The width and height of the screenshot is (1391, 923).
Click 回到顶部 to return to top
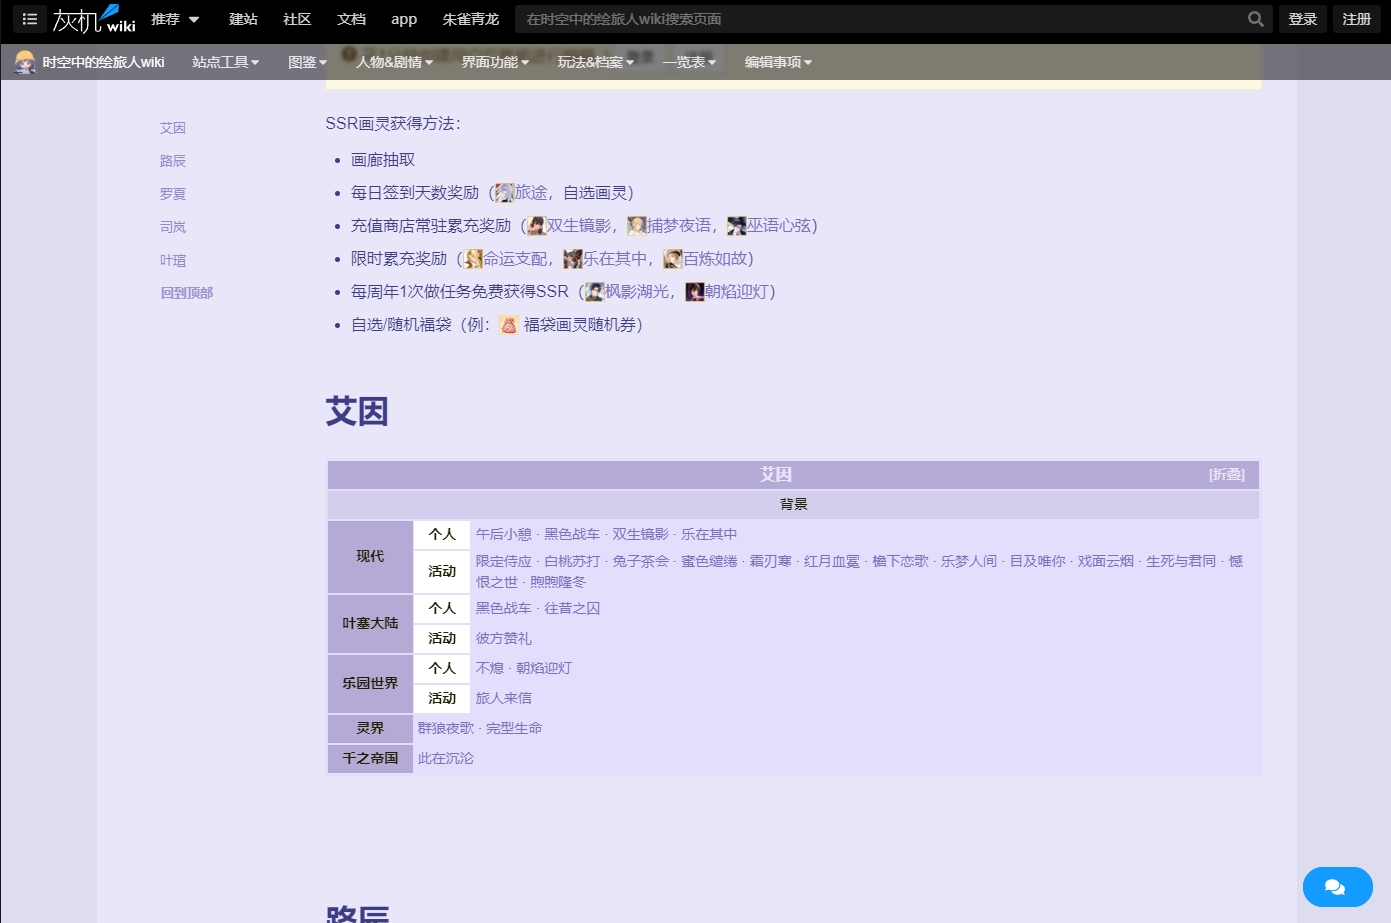pos(186,292)
